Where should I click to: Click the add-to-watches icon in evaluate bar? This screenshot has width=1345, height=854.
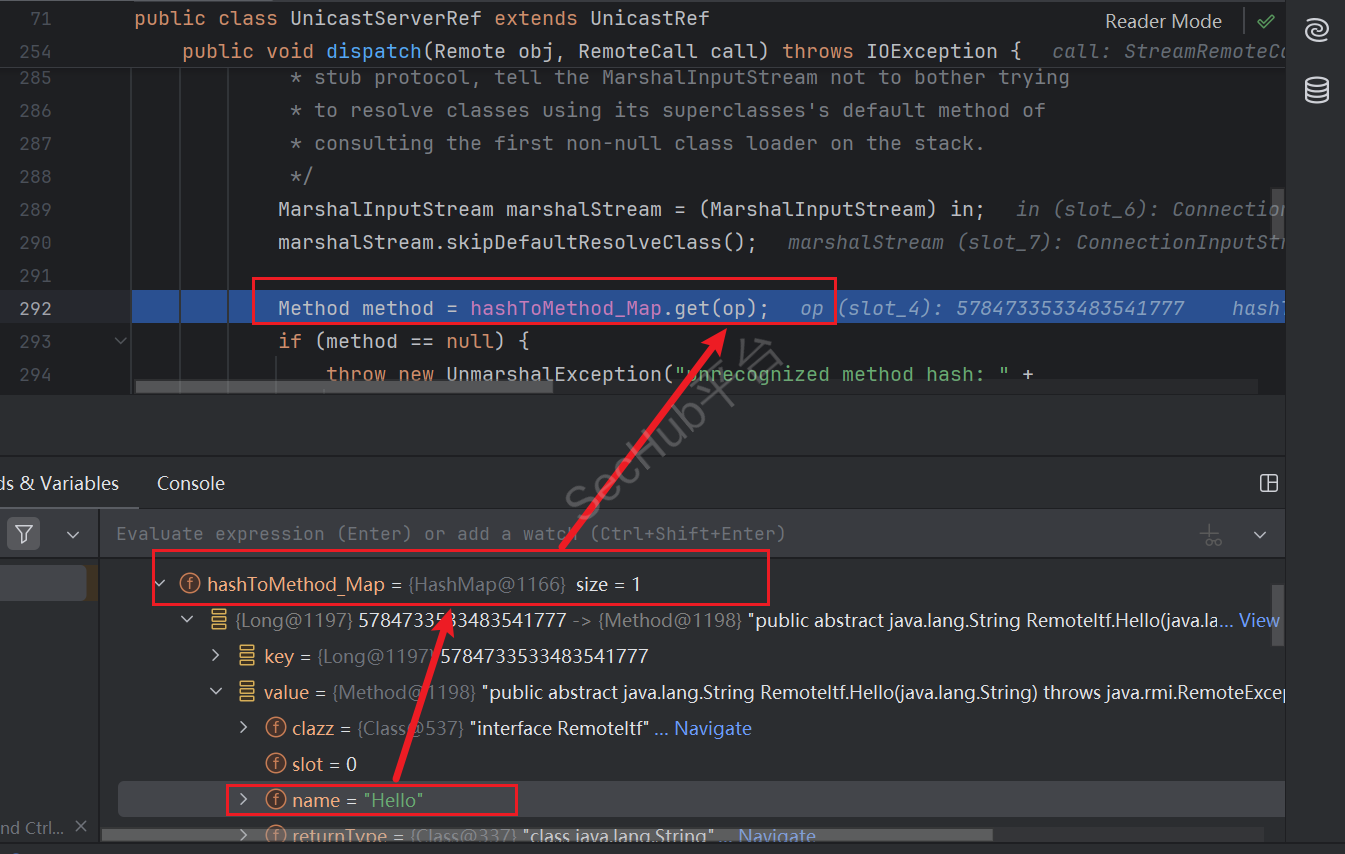[1212, 535]
